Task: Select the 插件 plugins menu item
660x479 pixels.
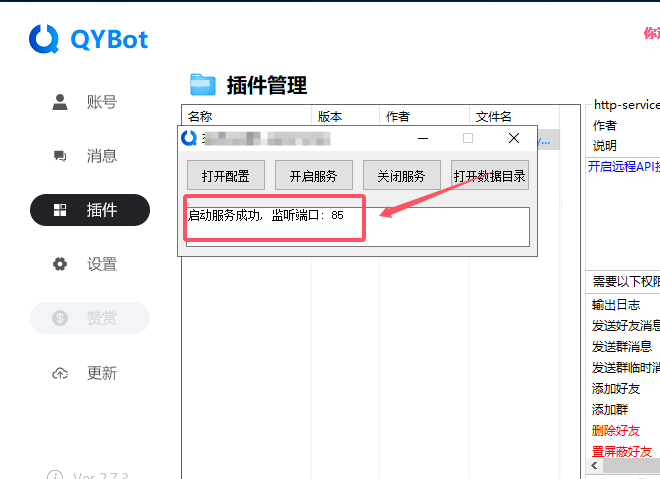Action: tap(90, 210)
